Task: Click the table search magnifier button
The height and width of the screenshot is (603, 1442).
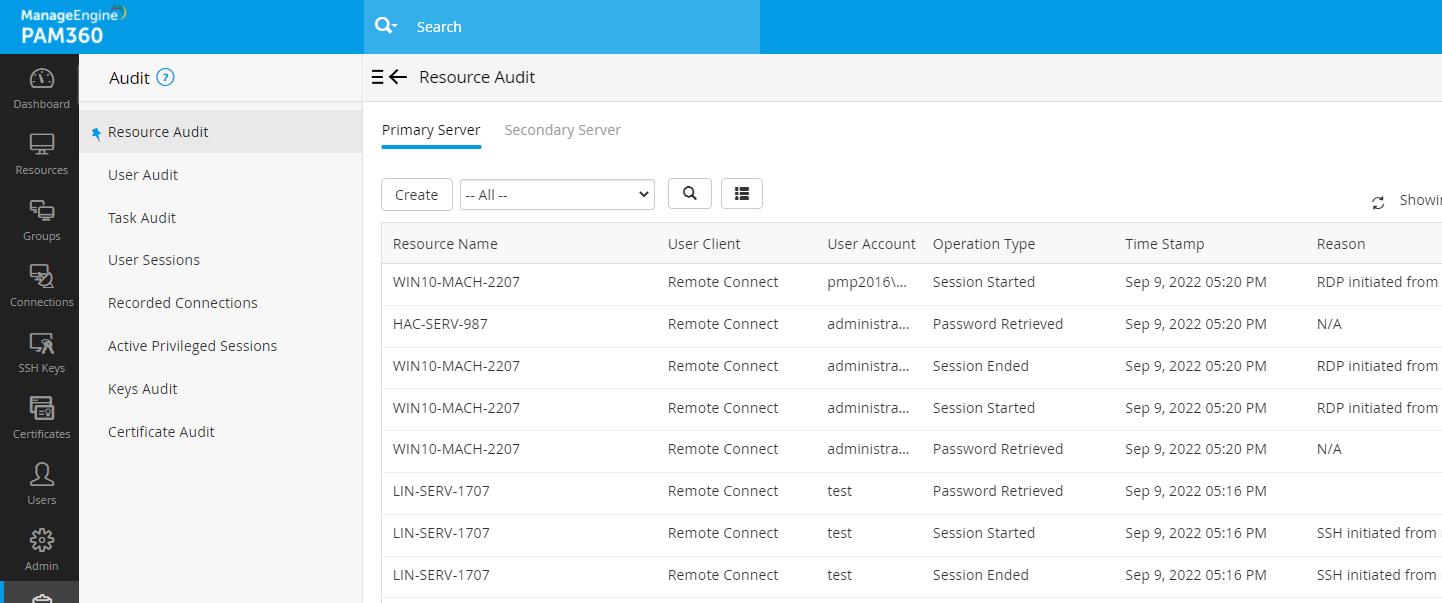Action: pyautogui.click(x=689, y=194)
